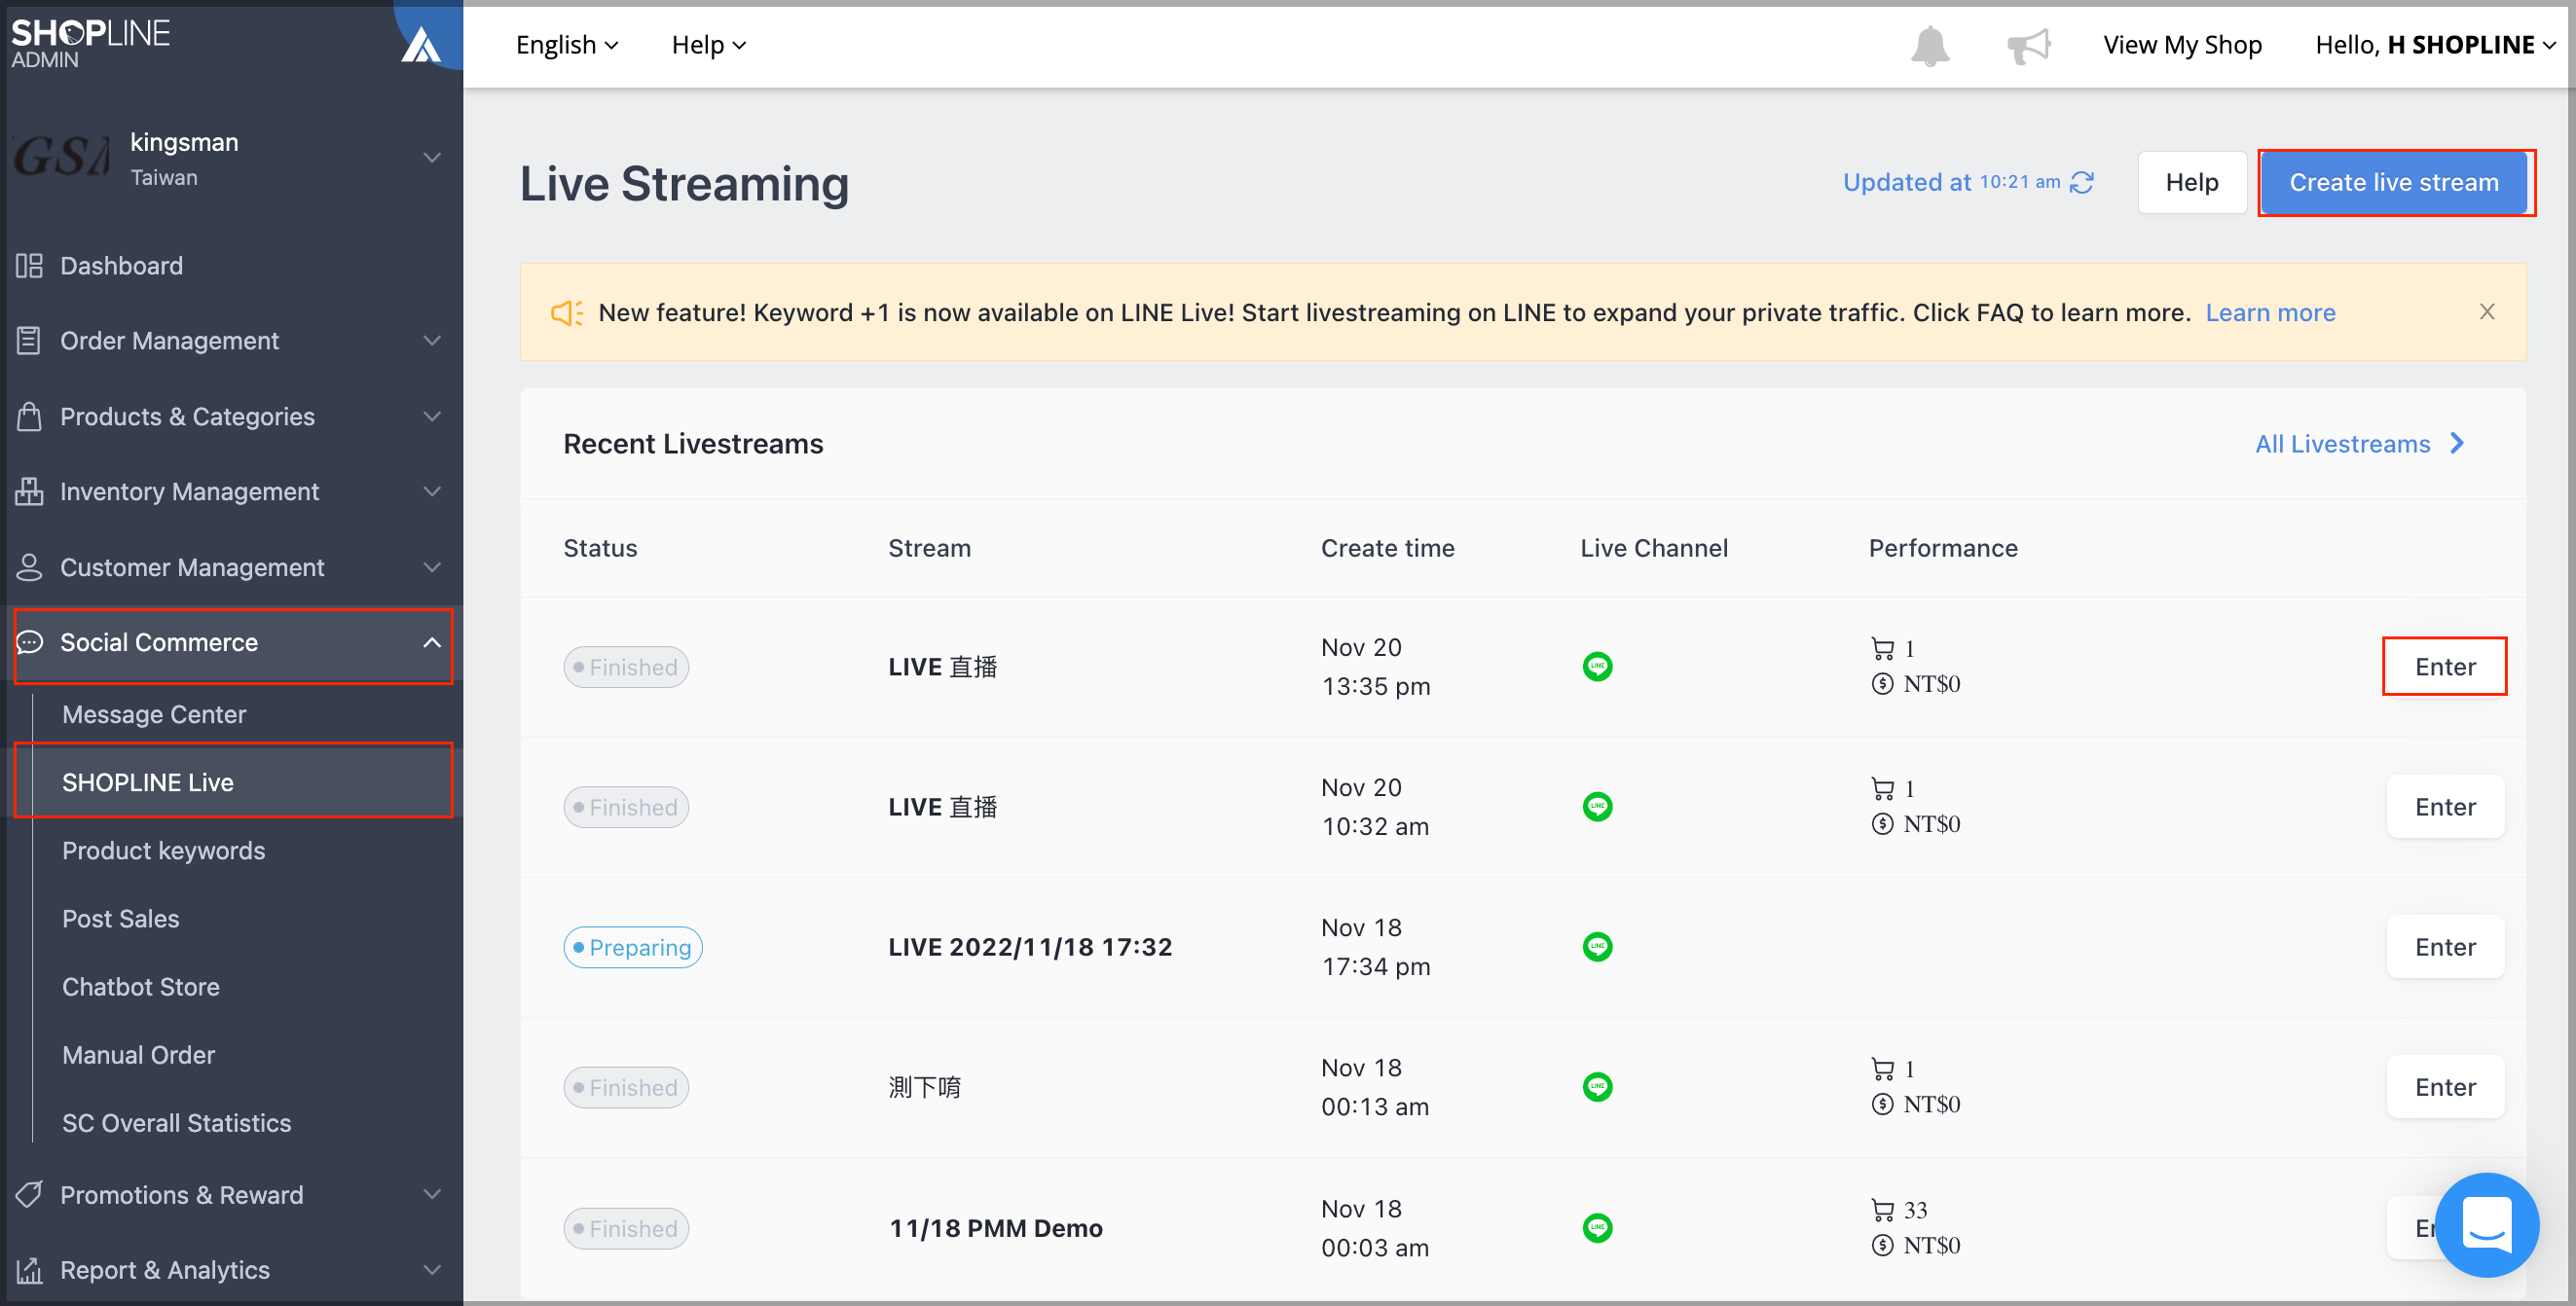The width and height of the screenshot is (2576, 1306).
Task: Click the Order Management clipboard icon
Action: [29, 340]
